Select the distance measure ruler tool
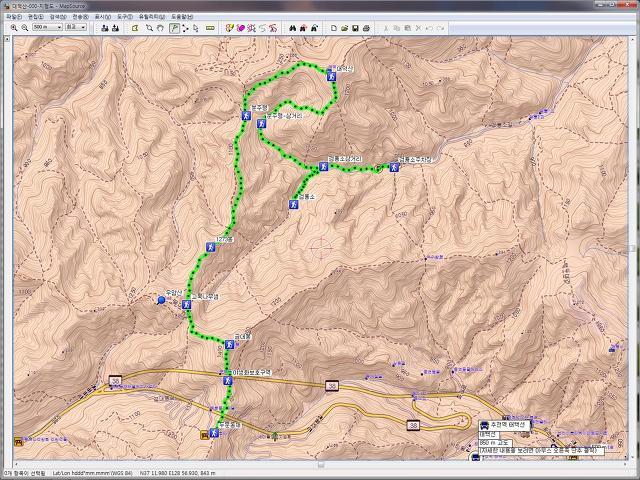 [210, 28]
